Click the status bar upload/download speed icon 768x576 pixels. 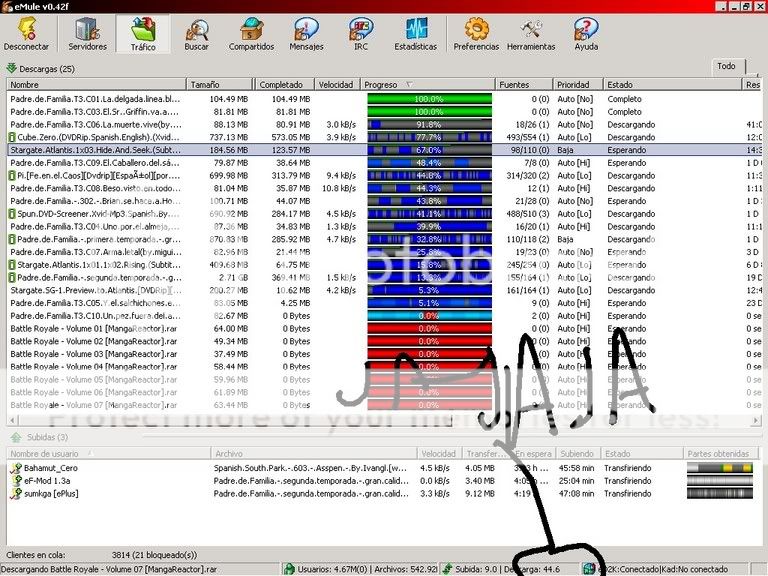(x=447, y=569)
